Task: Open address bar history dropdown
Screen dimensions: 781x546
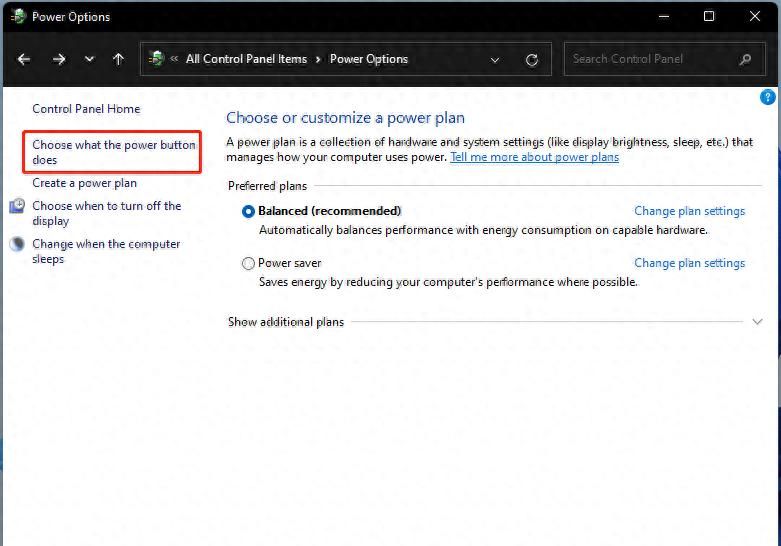Action: pos(495,59)
